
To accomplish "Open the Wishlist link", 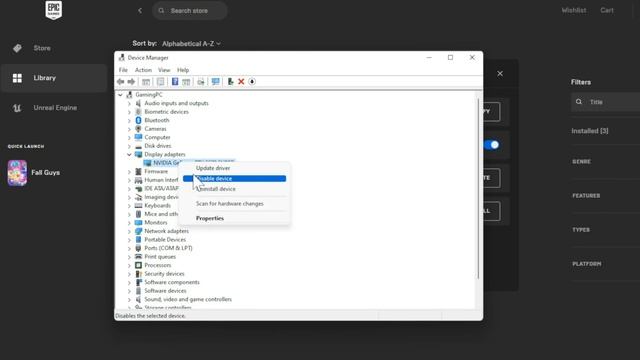I will [573, 10].
